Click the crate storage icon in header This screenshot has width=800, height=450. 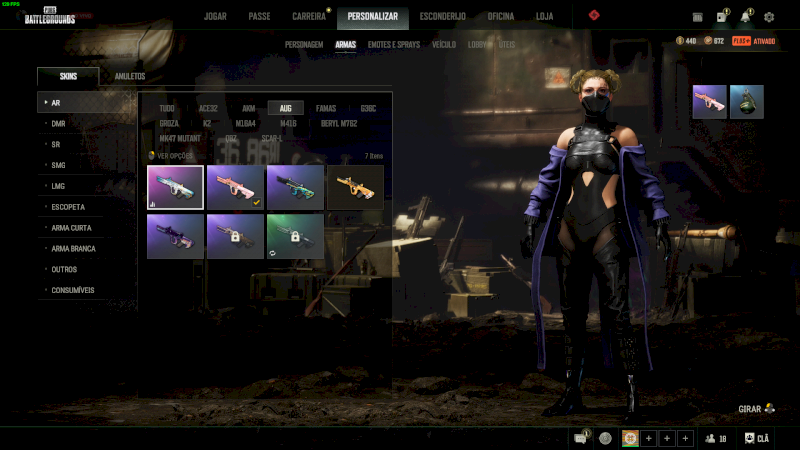point(697,17)
